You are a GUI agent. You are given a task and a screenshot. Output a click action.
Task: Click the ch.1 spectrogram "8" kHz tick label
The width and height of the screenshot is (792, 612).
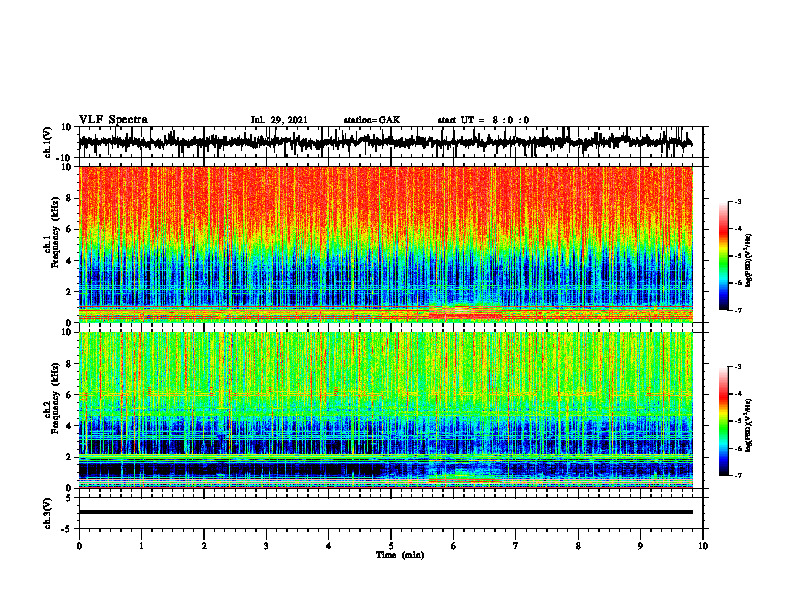(70, 198)
